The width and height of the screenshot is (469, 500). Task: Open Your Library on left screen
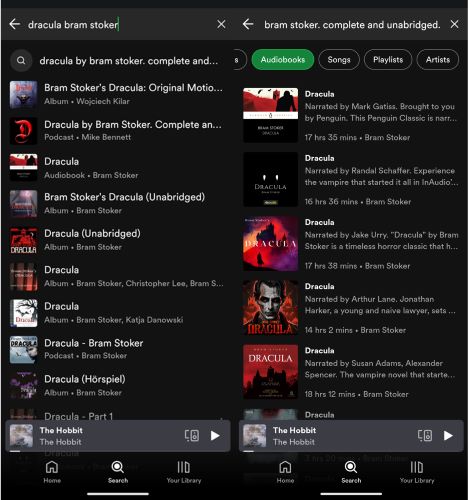coord(184,472)
